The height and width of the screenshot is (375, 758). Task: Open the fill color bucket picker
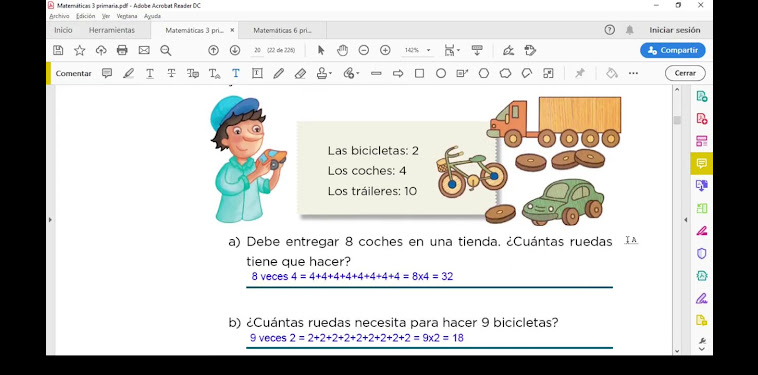pos(612,73)
